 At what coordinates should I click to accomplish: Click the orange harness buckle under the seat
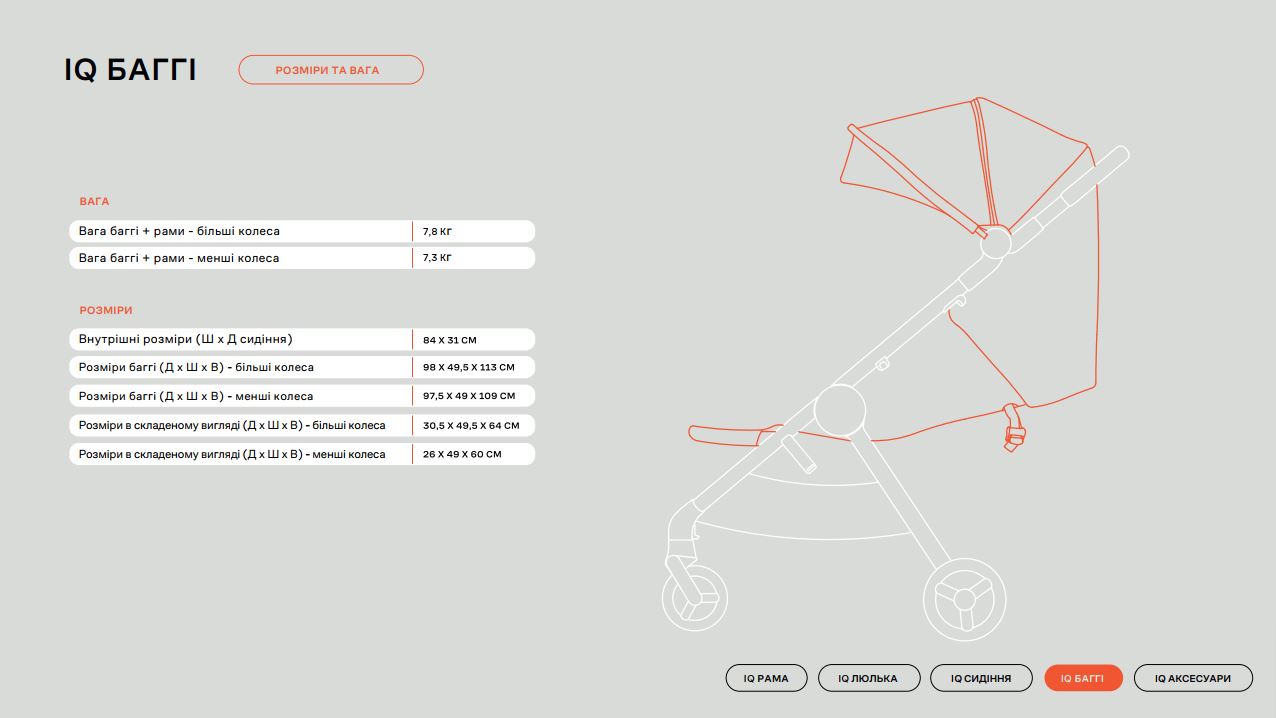pyautogui.click(x=1015, y=435)
